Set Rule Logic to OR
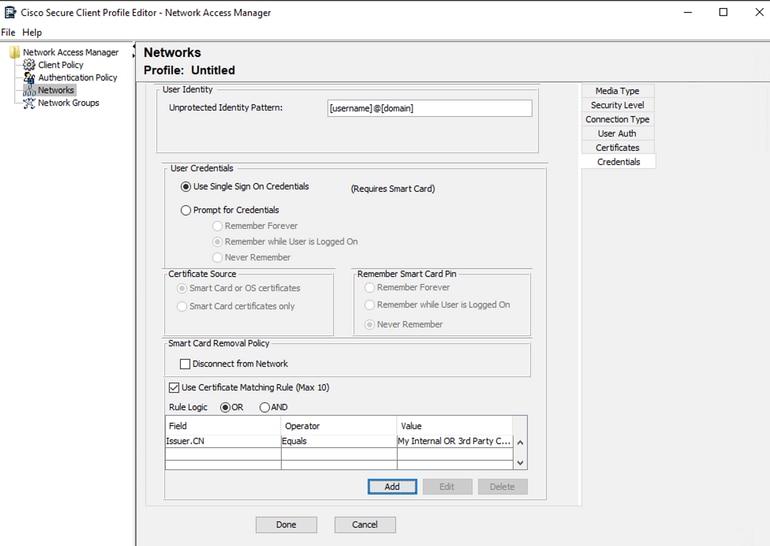This screenshot has height=546, width=770. pos(225,408)
